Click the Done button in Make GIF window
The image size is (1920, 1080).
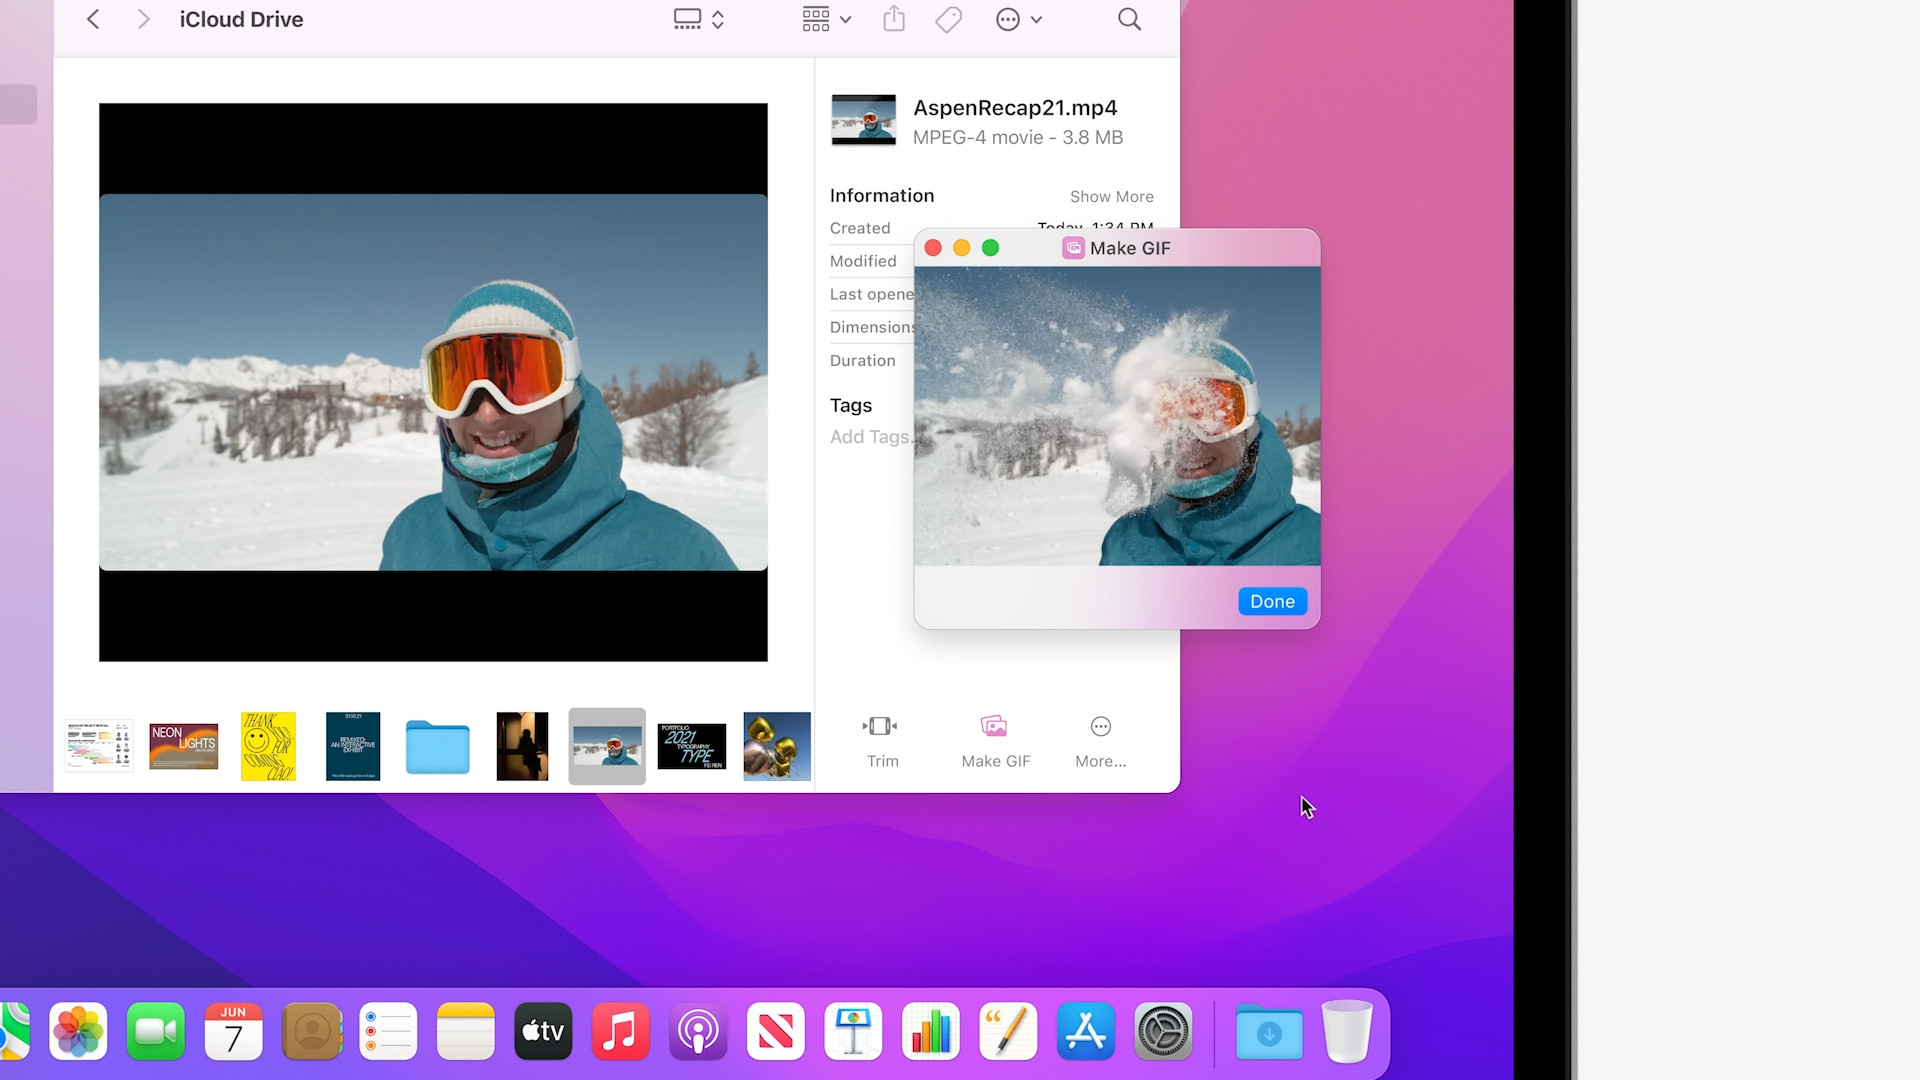tap(1271, 601)
